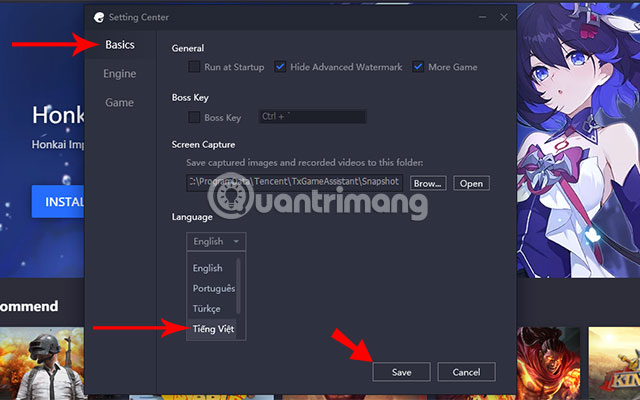
Task: Select Tiếng Việt language option
Action: 211,329
